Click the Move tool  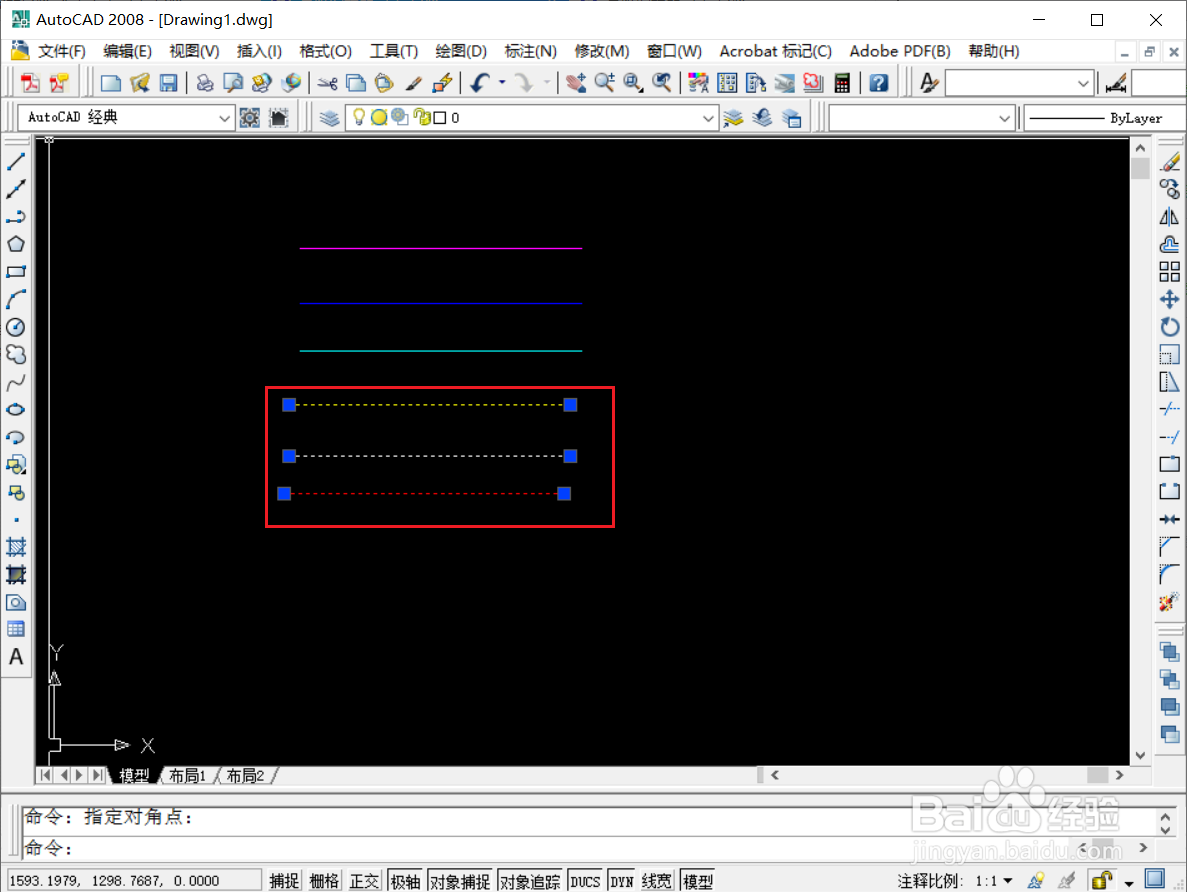[1170, 299]
